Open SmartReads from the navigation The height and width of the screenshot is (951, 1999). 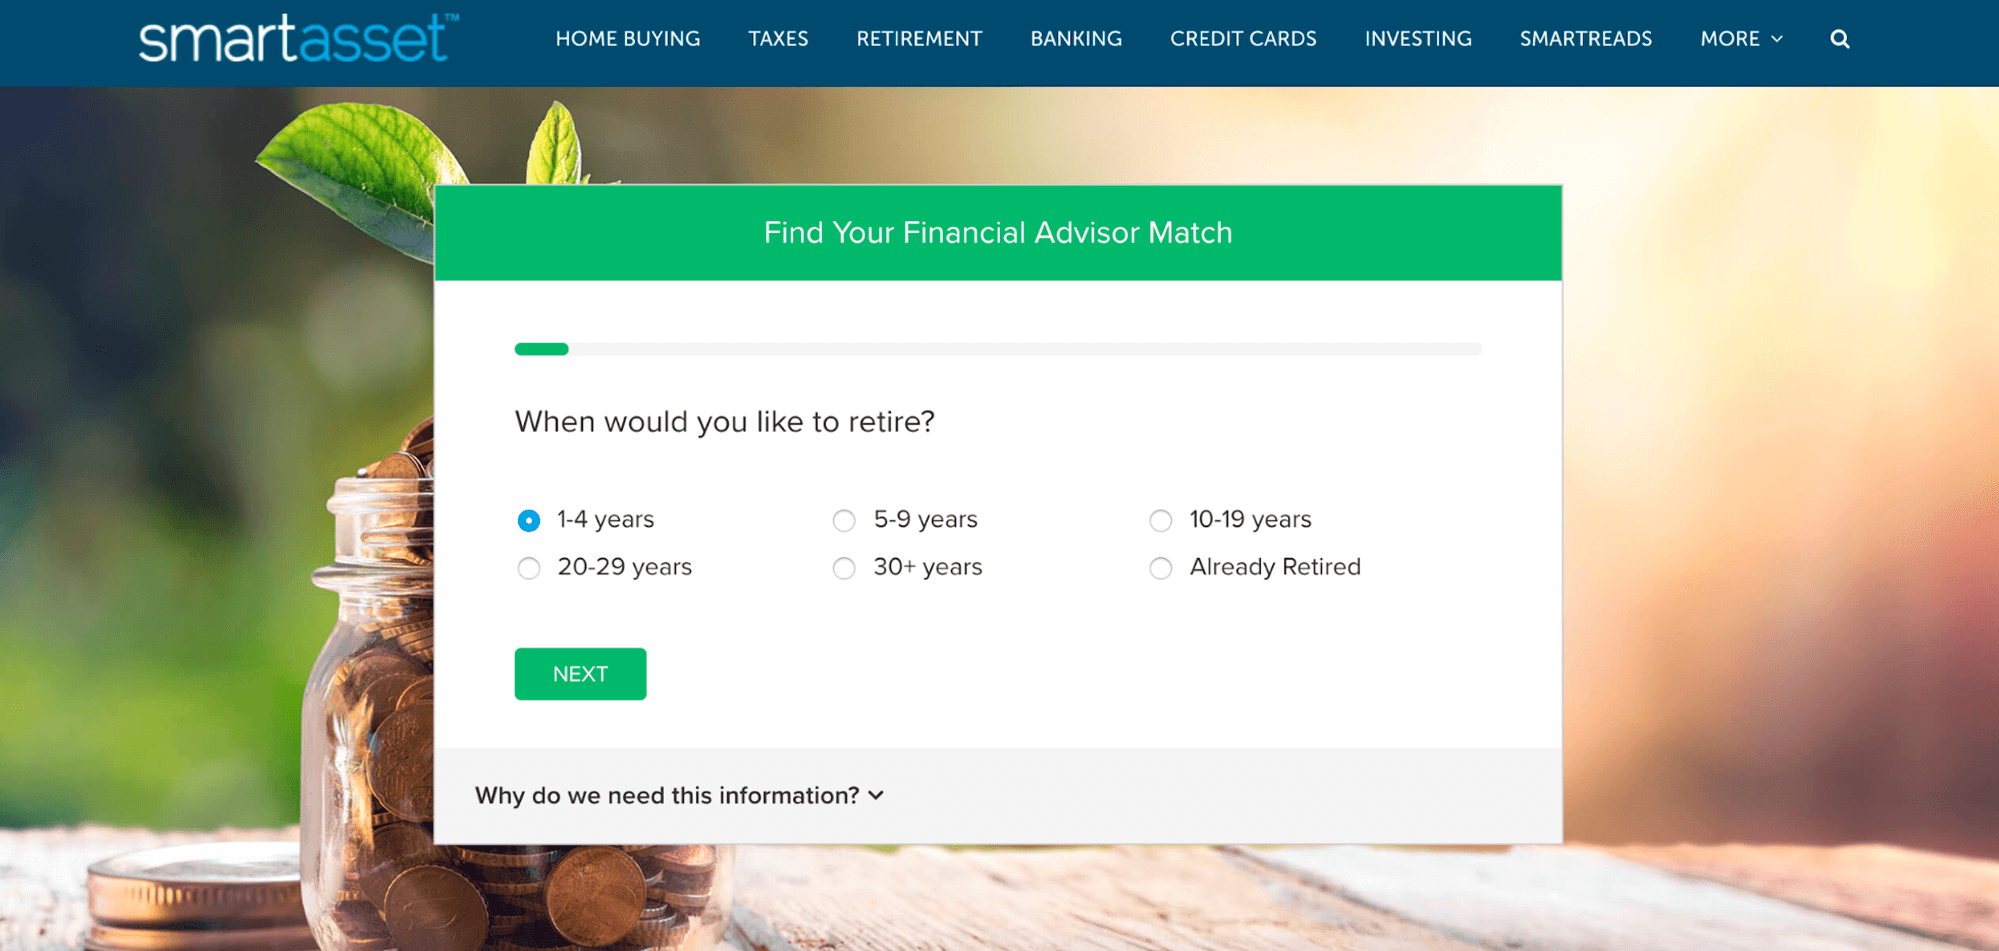point(1586,39)
